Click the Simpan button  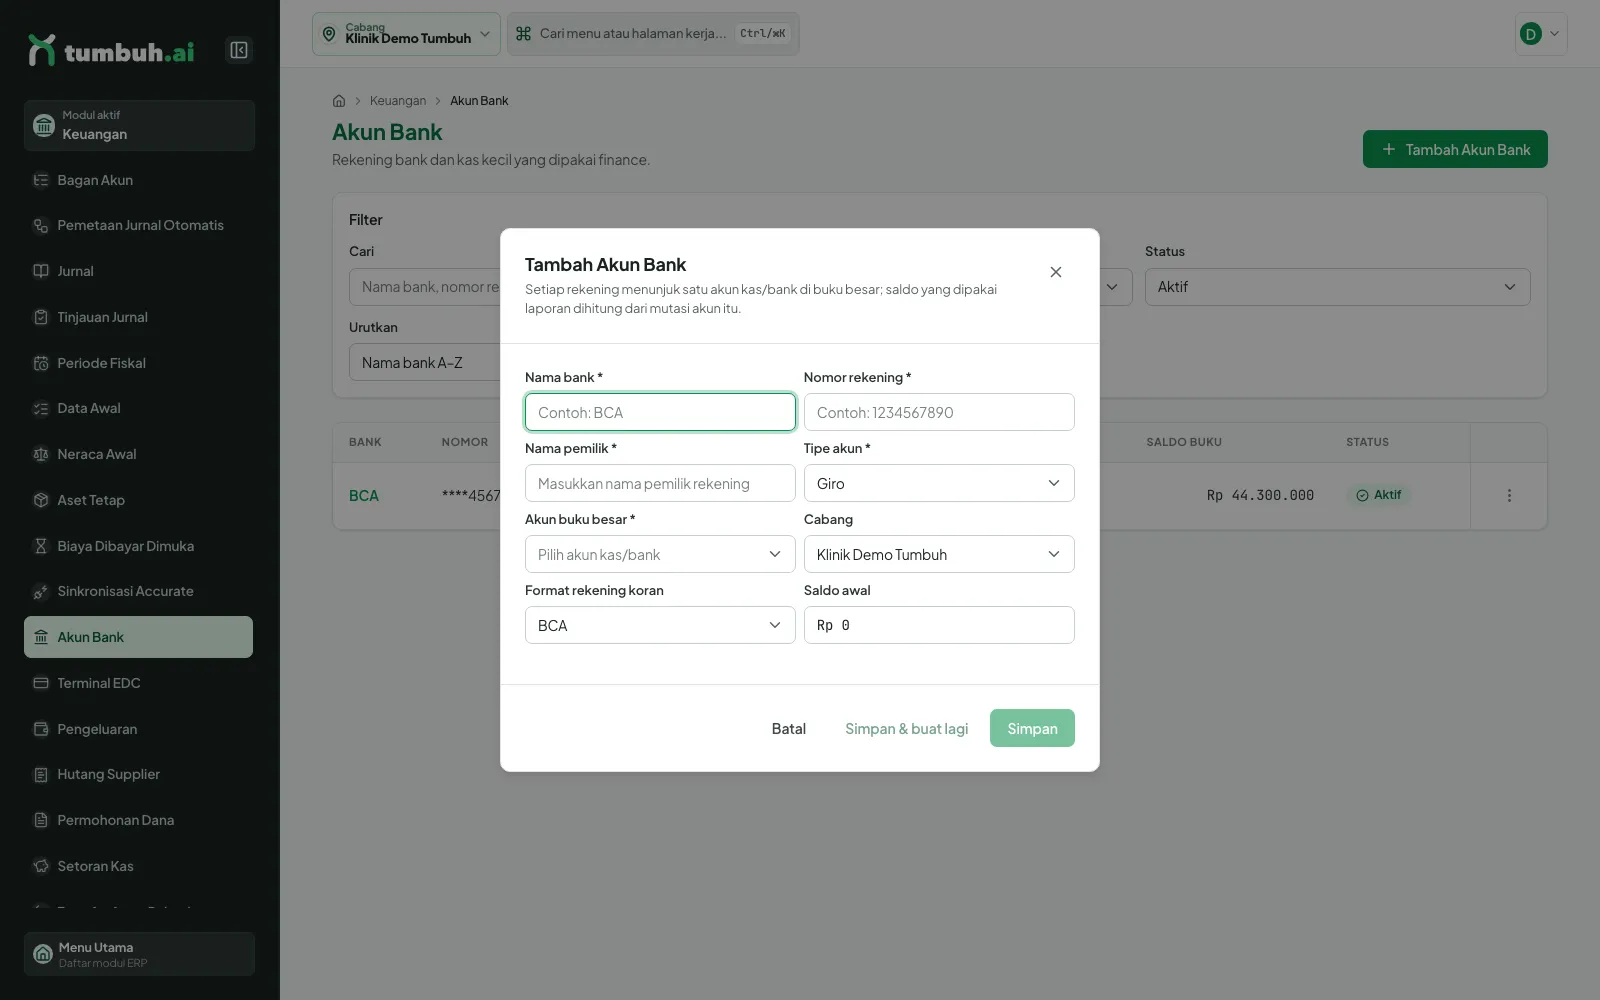pos(1032,728)
